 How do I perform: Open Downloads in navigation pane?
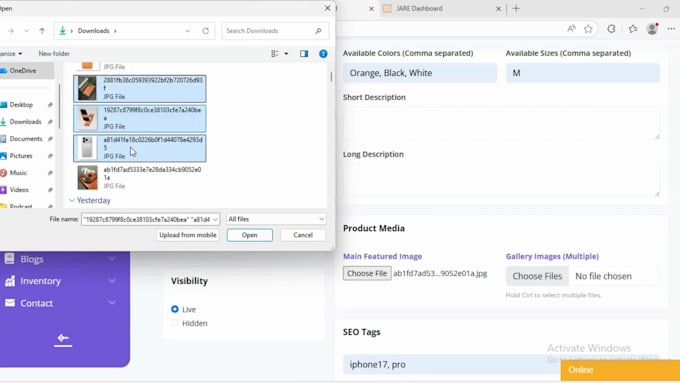tap(26, 122)
